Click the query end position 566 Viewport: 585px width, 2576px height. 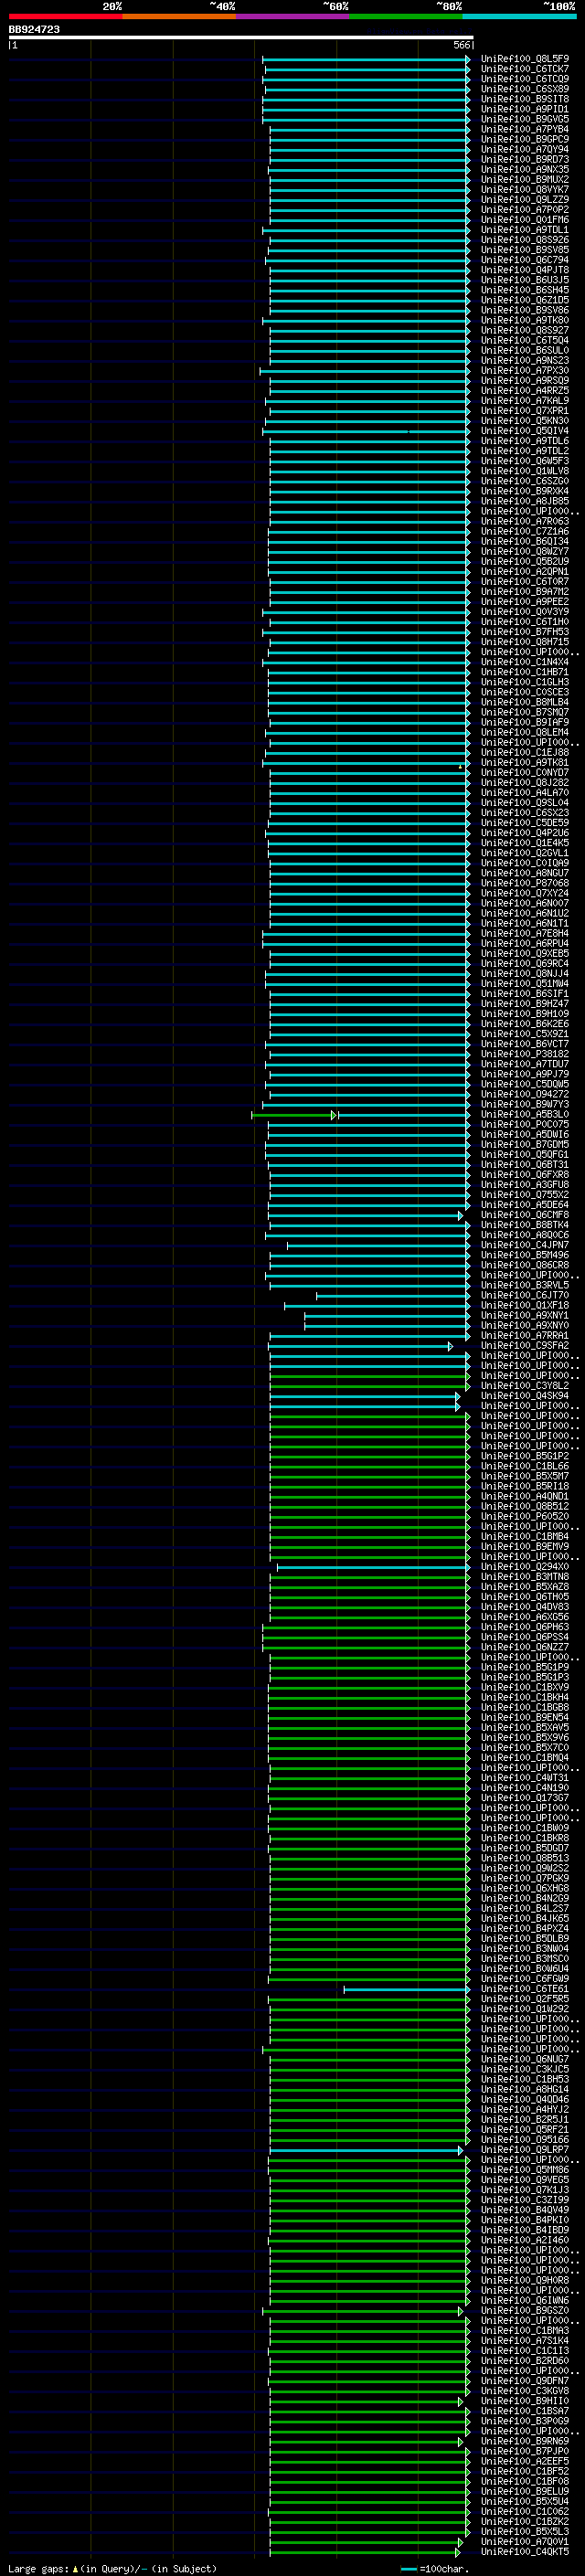pos(461,45)
